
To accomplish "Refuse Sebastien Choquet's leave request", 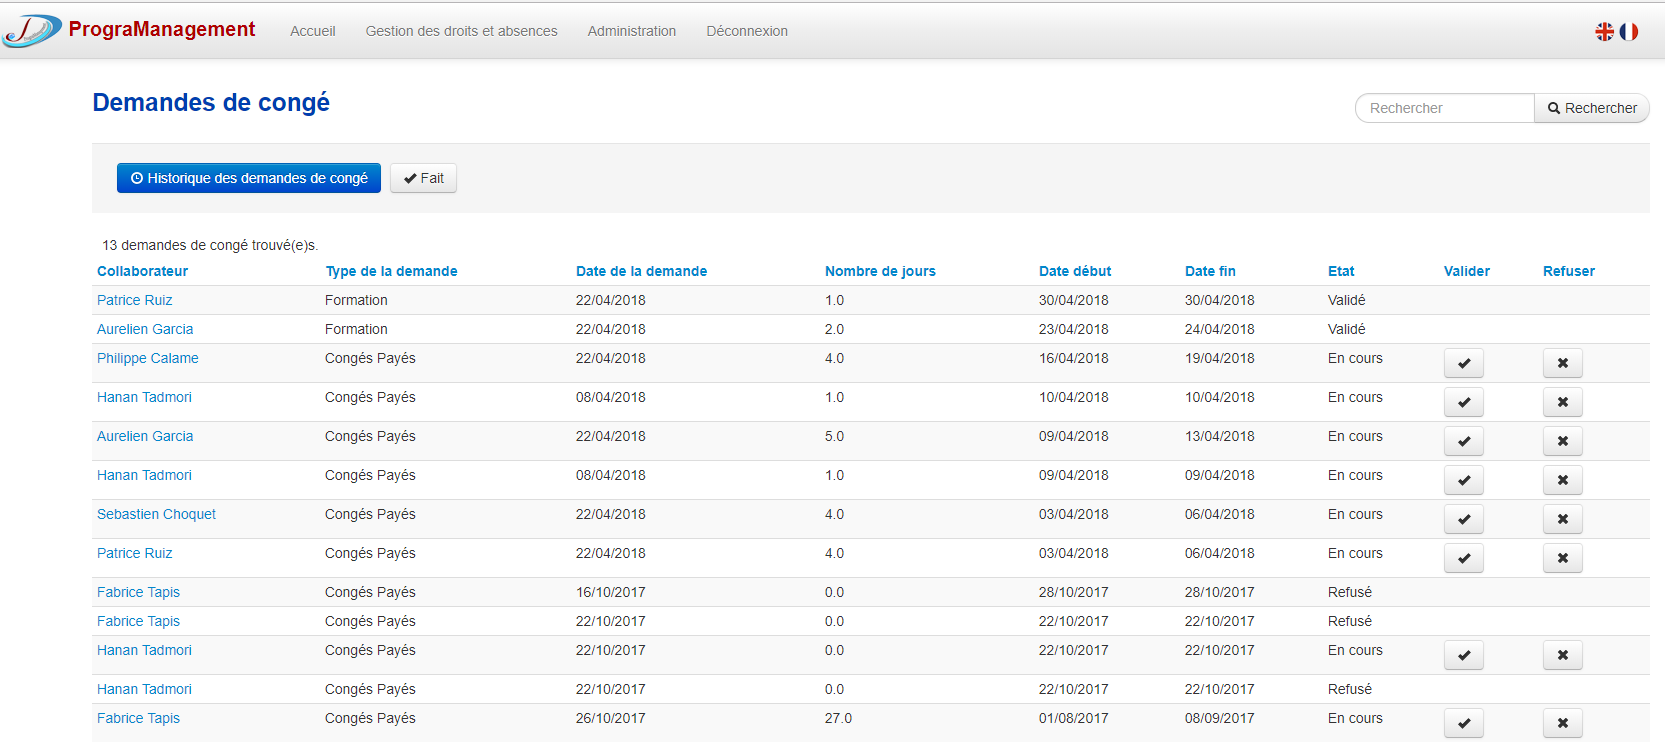I will (x=1563, y=519).
